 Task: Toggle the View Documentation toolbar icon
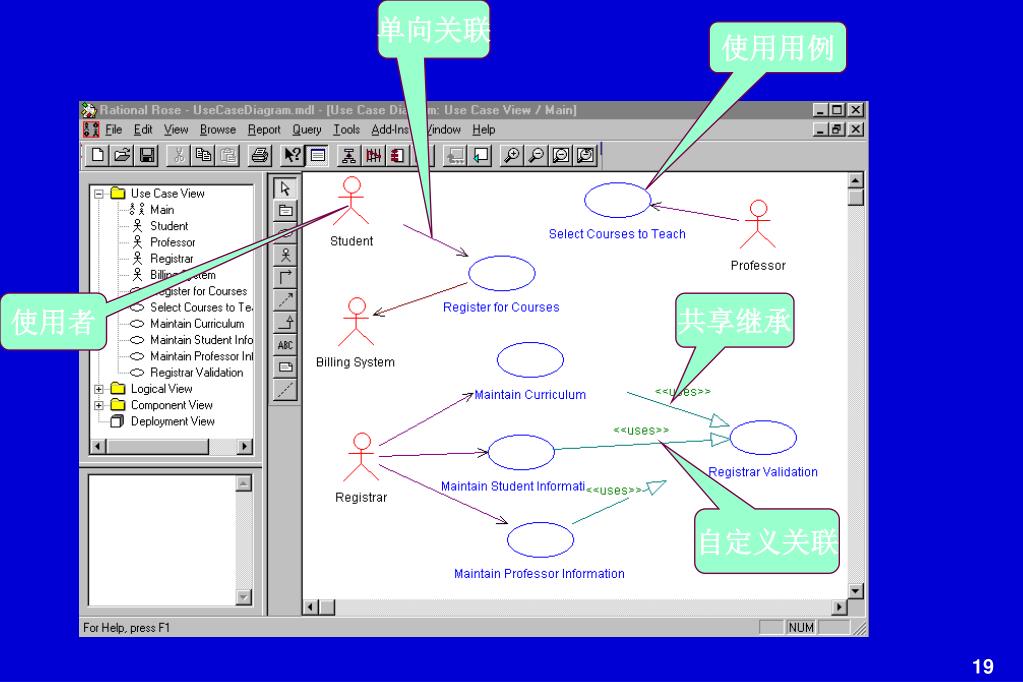click(318, 155)
